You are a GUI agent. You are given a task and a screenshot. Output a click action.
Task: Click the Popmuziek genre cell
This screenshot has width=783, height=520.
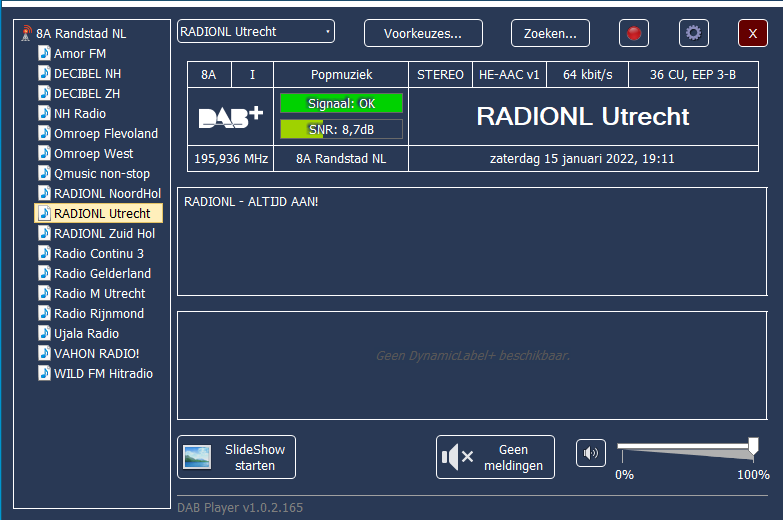(x=341, y=74)
